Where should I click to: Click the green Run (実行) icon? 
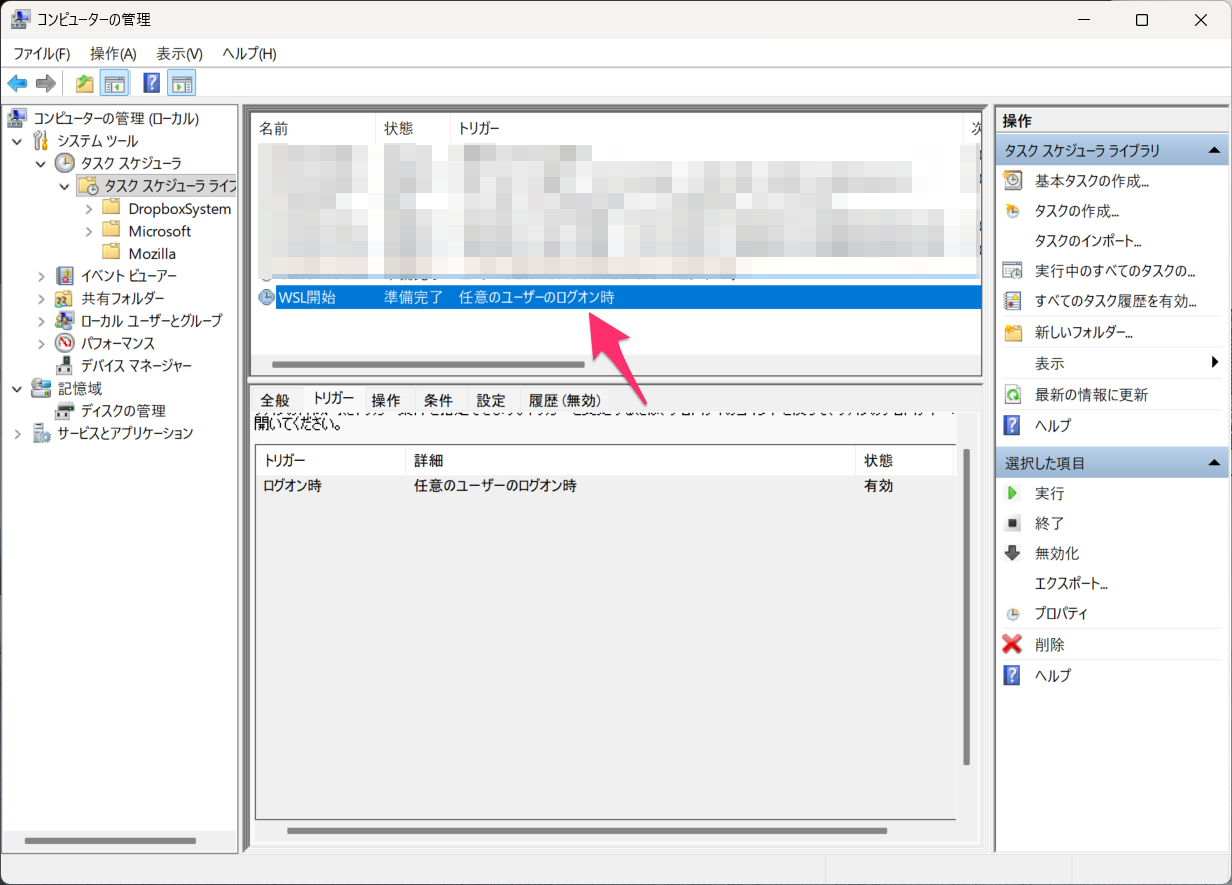[1012, 493]
